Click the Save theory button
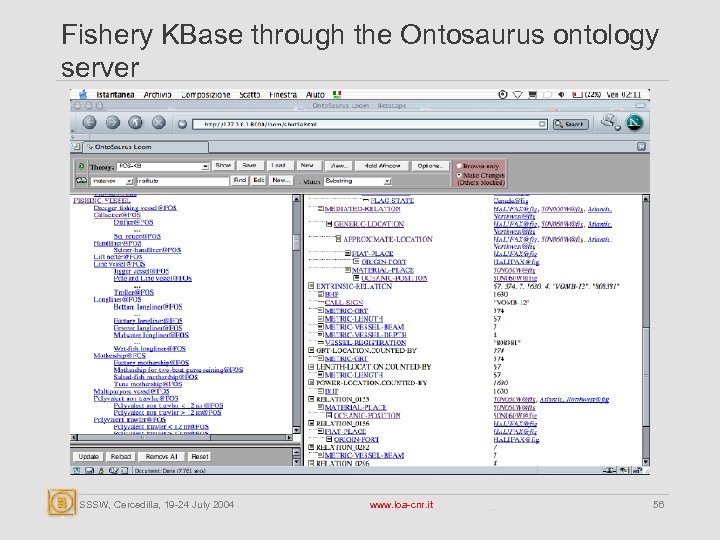Image resolution: width=720 pixels, height=540 pixels. (249, 165)
